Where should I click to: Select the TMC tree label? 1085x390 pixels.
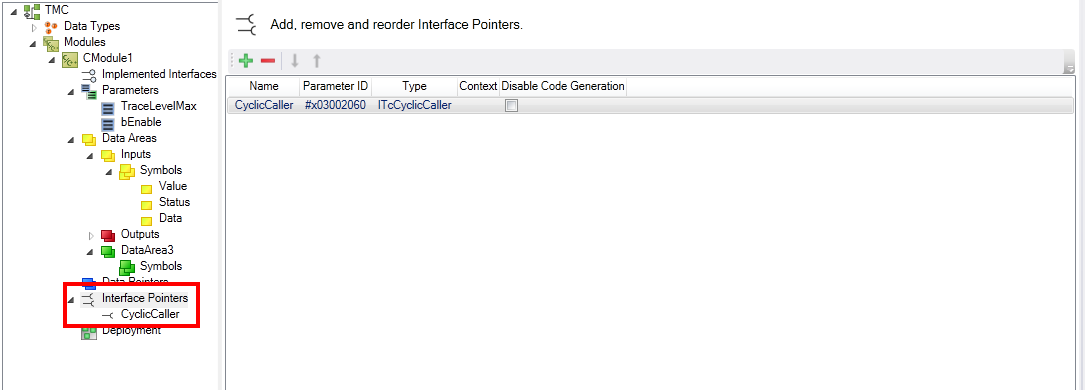pyautogui.click(x=56, y=10)
